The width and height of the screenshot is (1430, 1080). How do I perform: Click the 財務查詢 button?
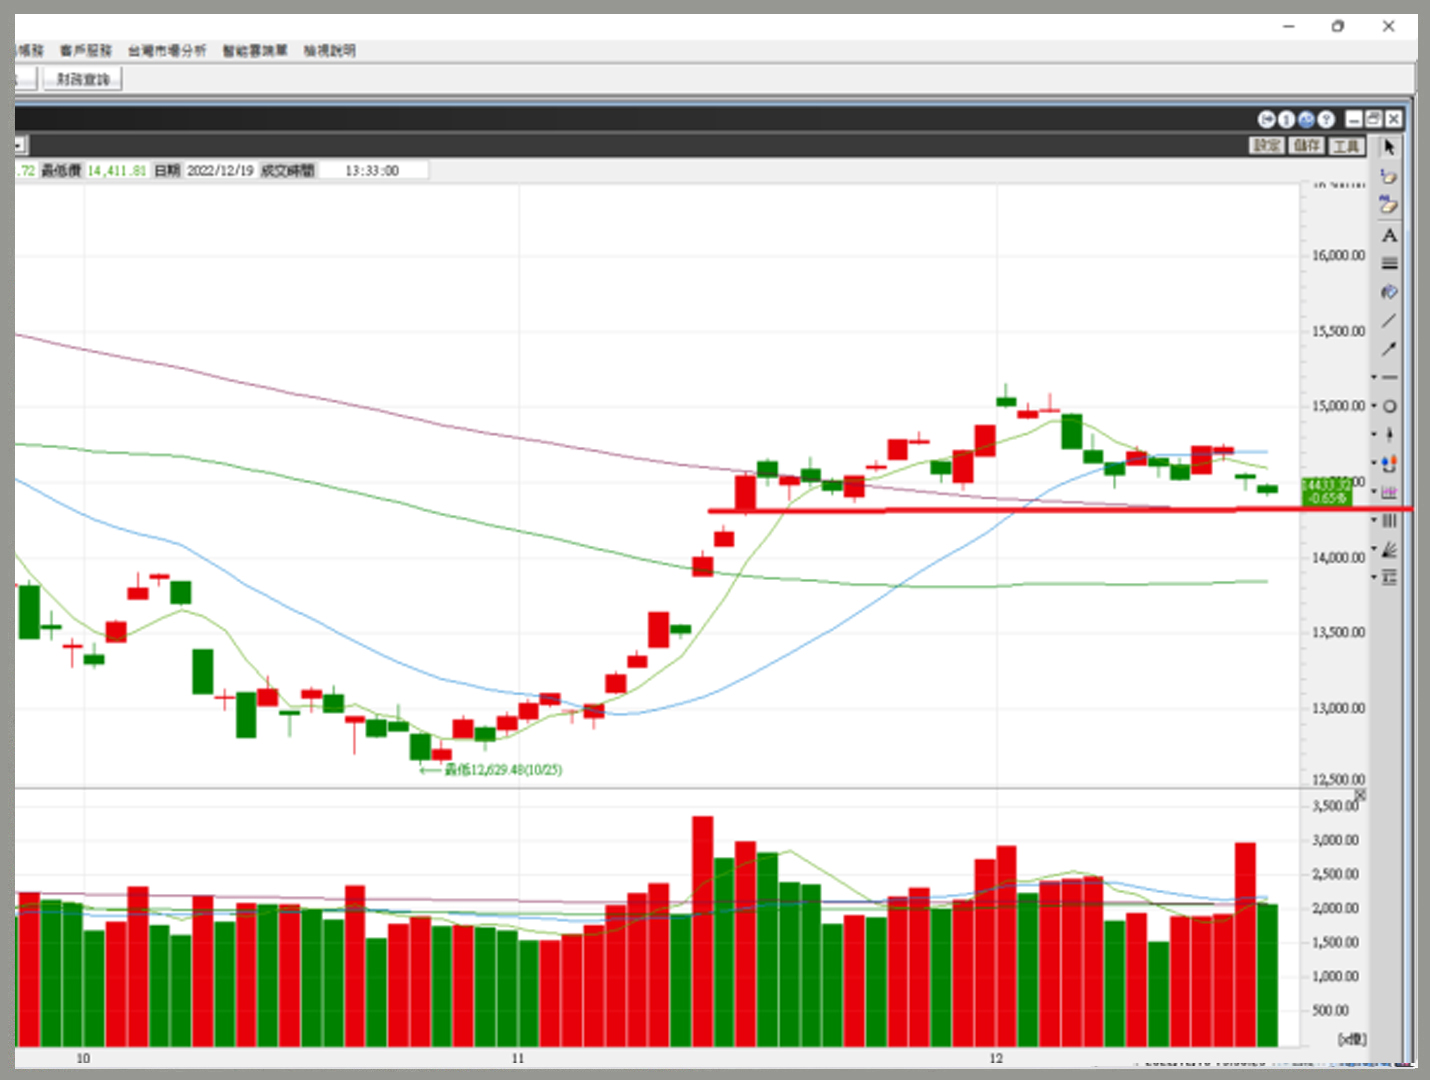(83, 79)
